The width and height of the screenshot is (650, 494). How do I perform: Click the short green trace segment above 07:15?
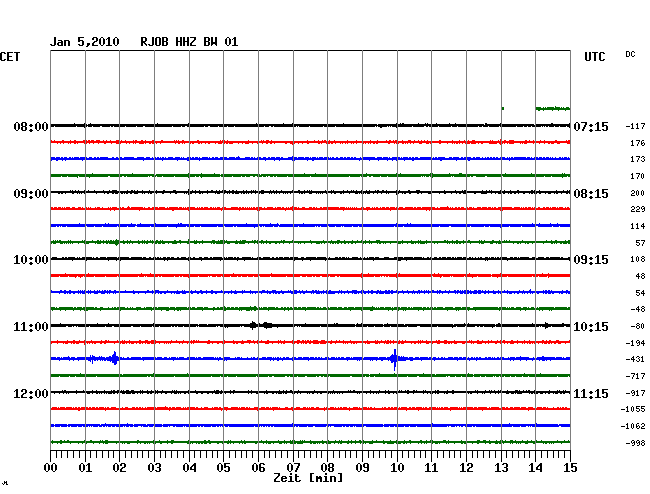[x=503, y=109]
